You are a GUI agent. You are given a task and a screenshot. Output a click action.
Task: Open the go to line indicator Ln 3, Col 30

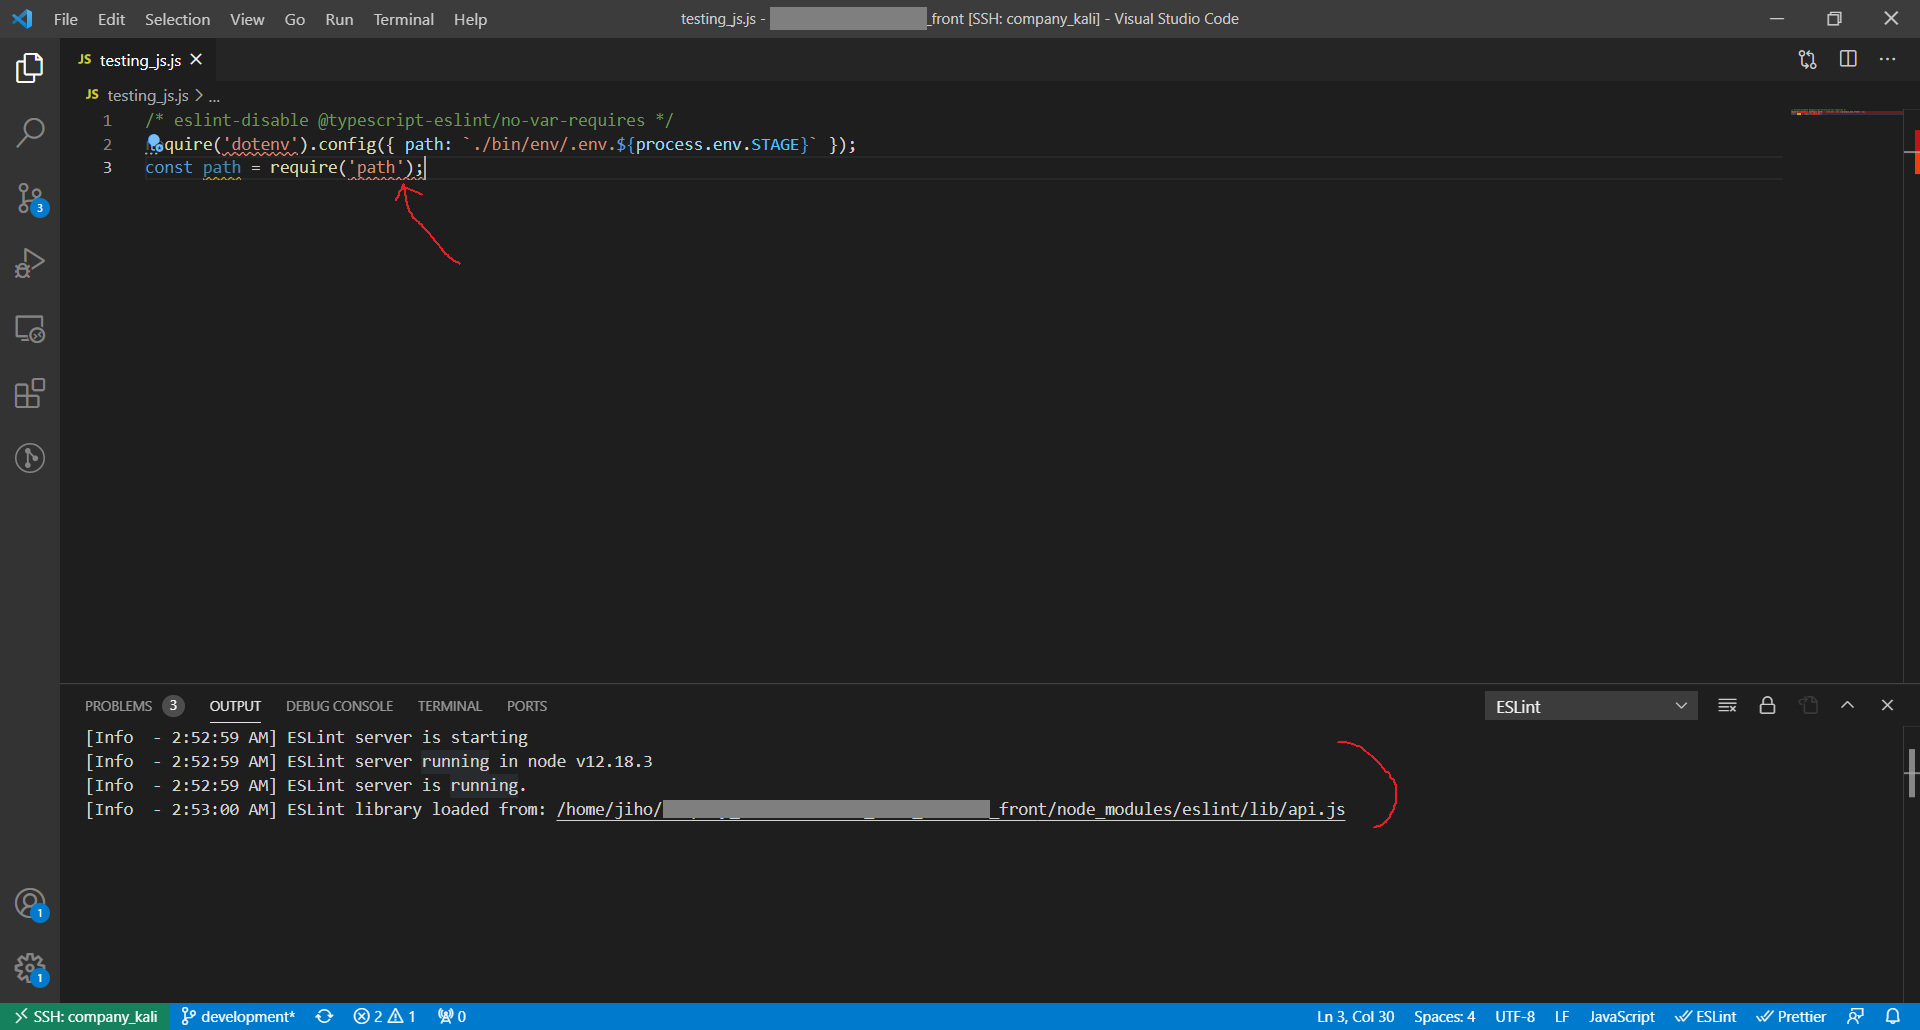point(1355,1016)
